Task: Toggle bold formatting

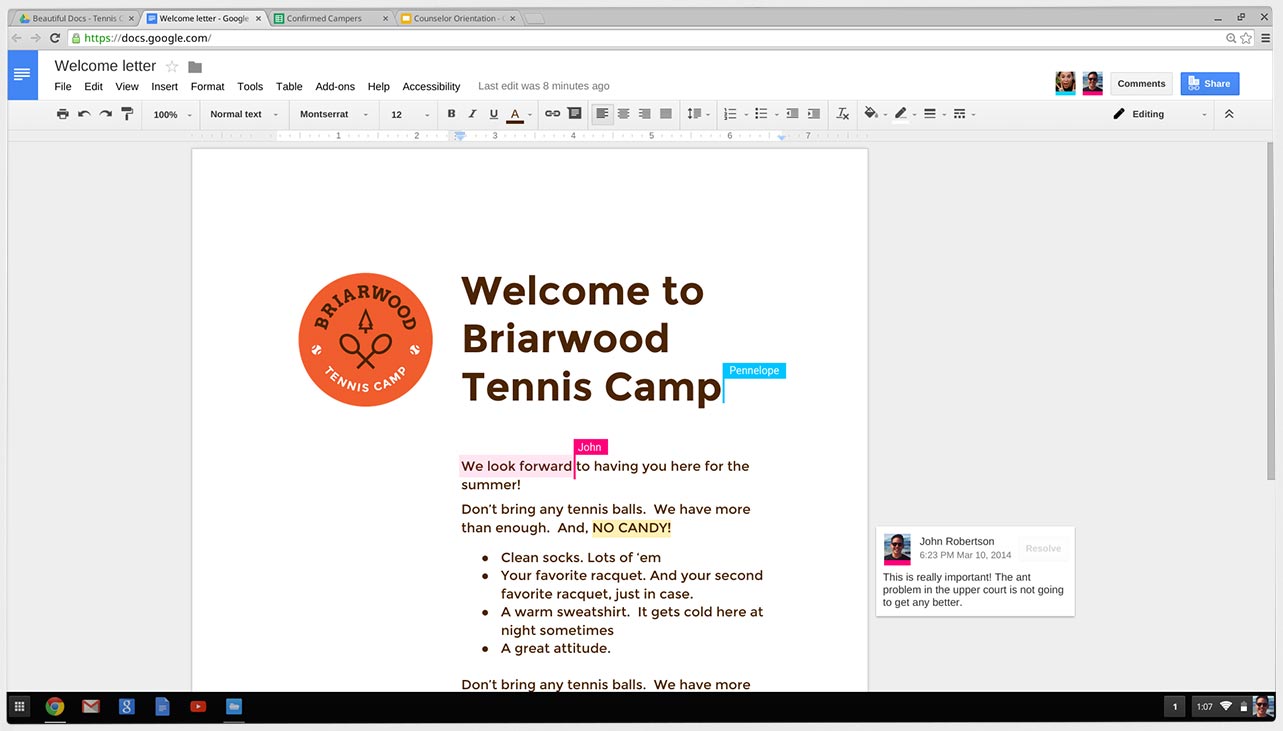Action: click(x=451, y=114)
